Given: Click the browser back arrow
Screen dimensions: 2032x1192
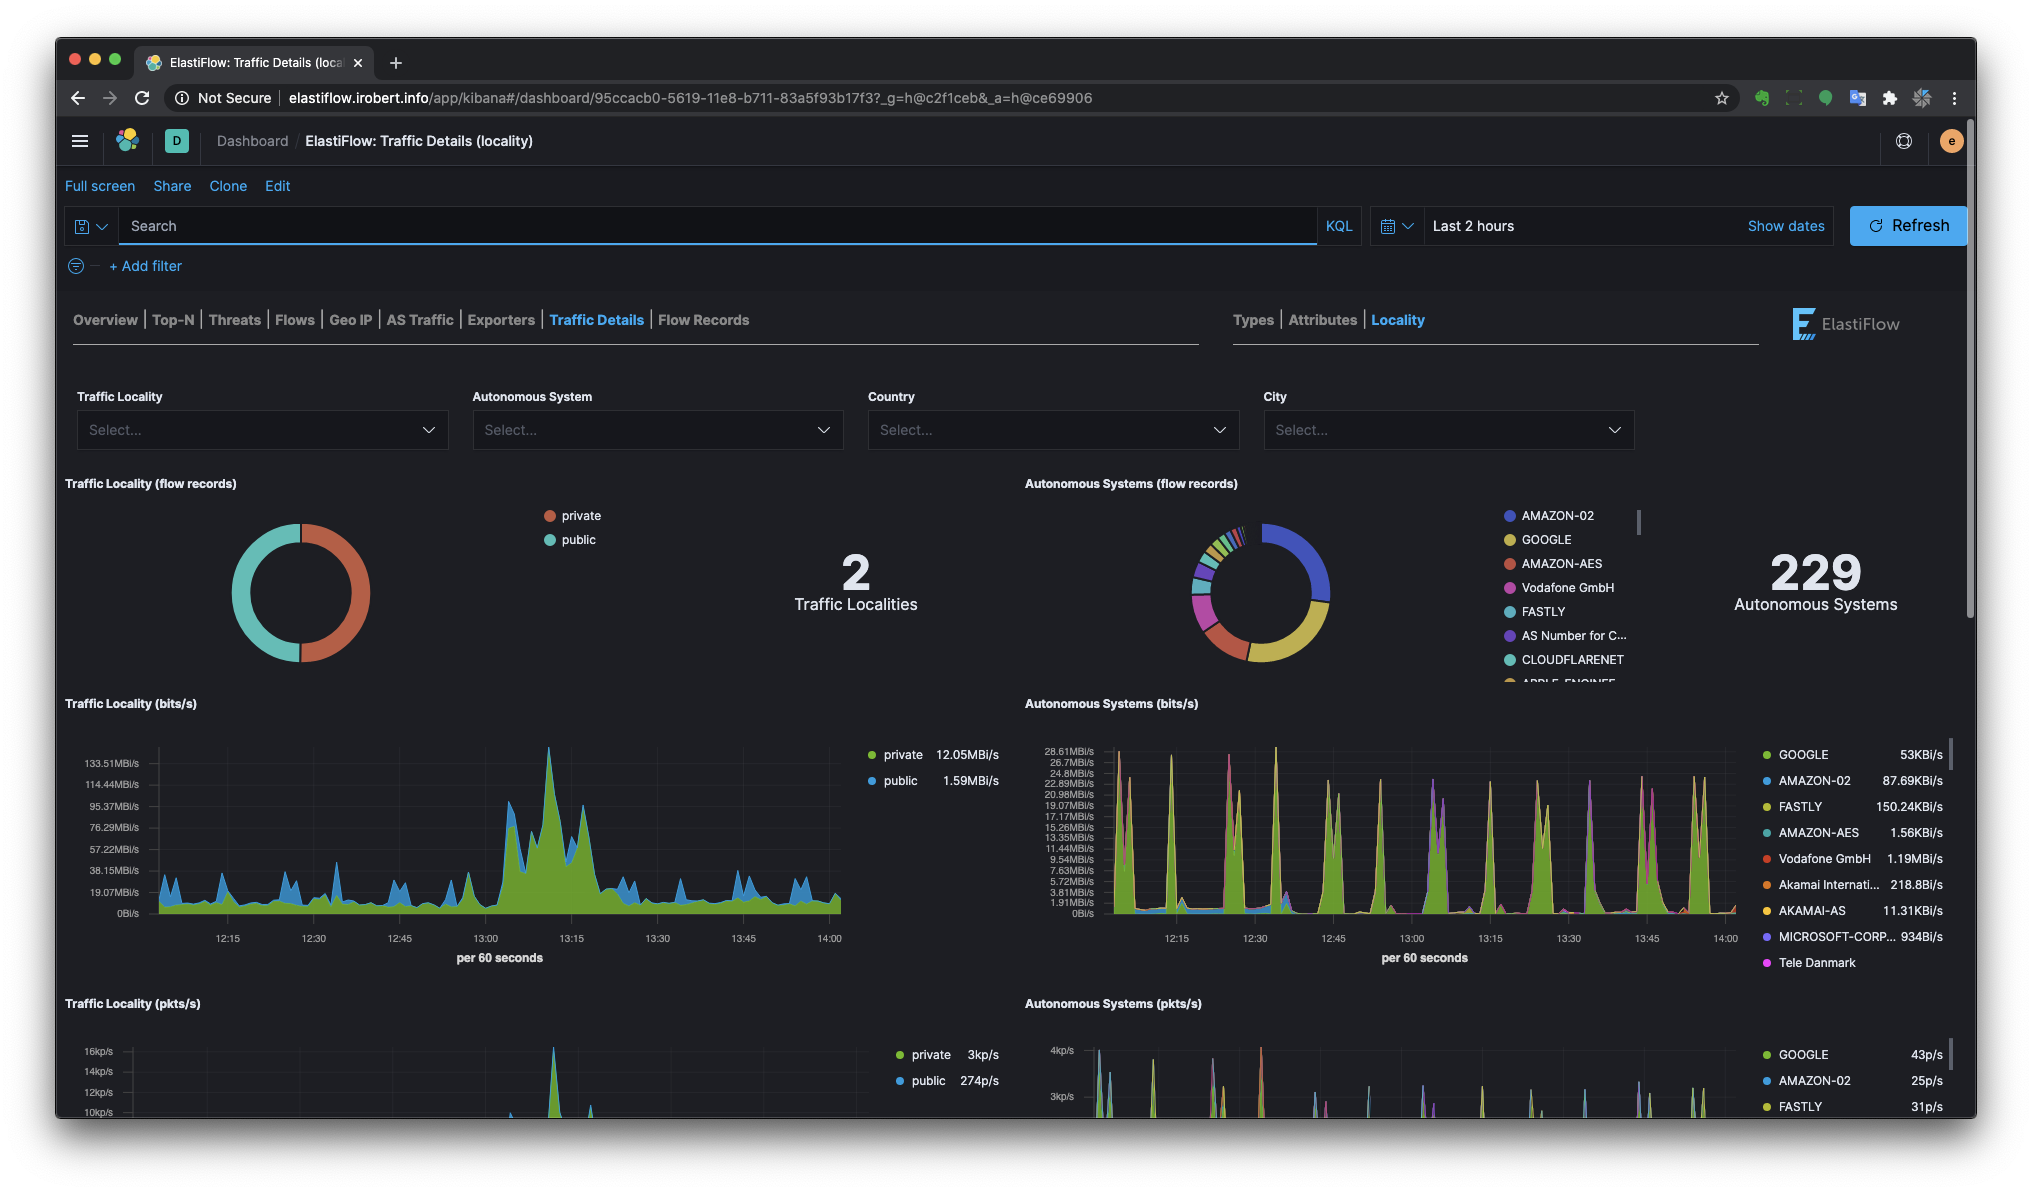Looking at the screenshot, I should tap(78, 98).
